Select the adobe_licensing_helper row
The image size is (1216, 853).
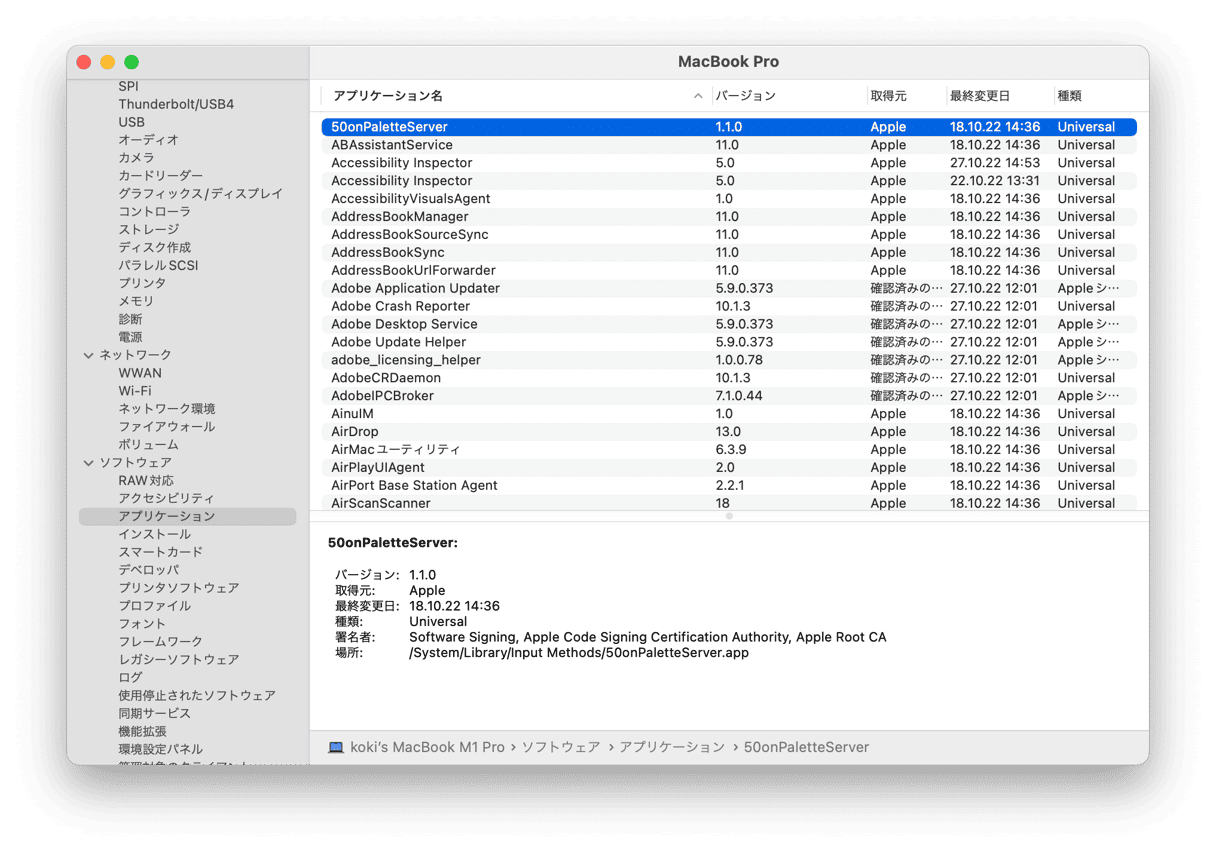(x=729, y=360)
